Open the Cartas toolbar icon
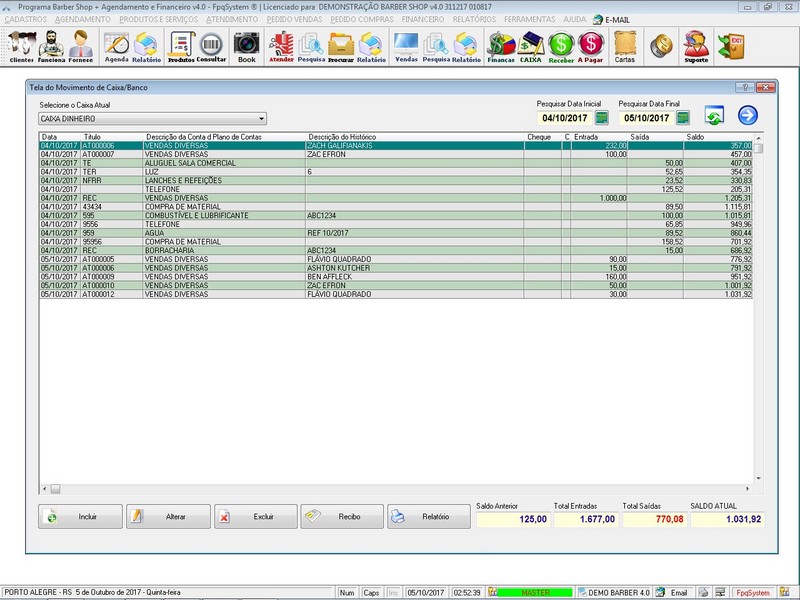Image resolution: width=800 pixels, height=600 pixels. [x=624, y=46]
